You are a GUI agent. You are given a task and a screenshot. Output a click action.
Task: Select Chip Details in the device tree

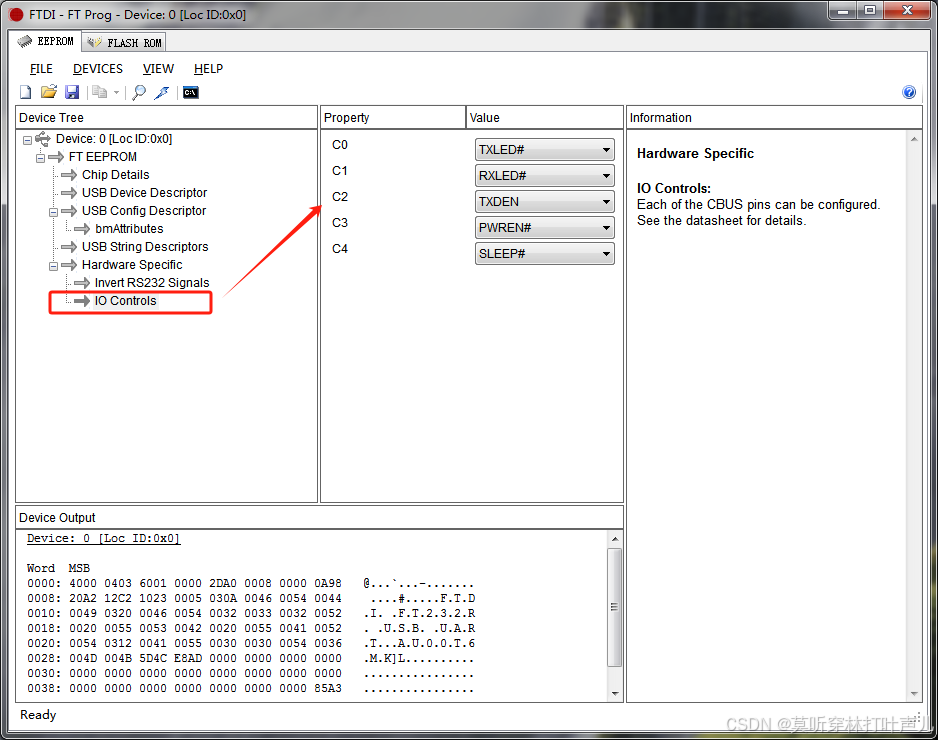click(x=115, y=175)
